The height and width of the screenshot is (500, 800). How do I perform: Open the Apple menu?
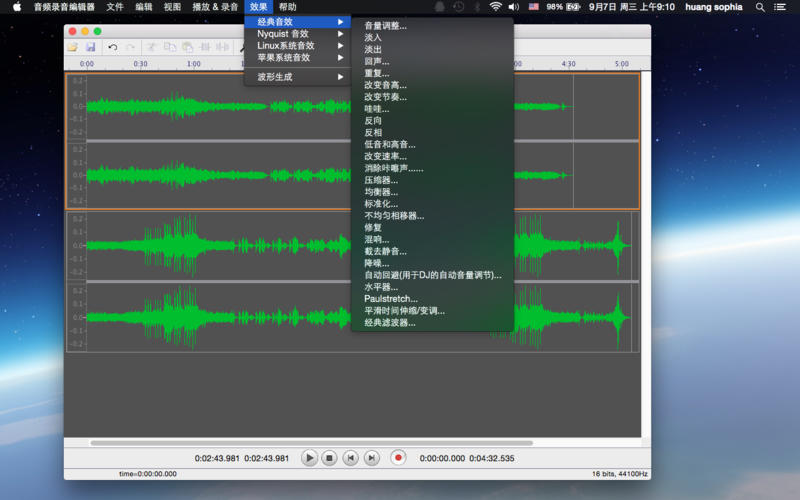[17, 7]
